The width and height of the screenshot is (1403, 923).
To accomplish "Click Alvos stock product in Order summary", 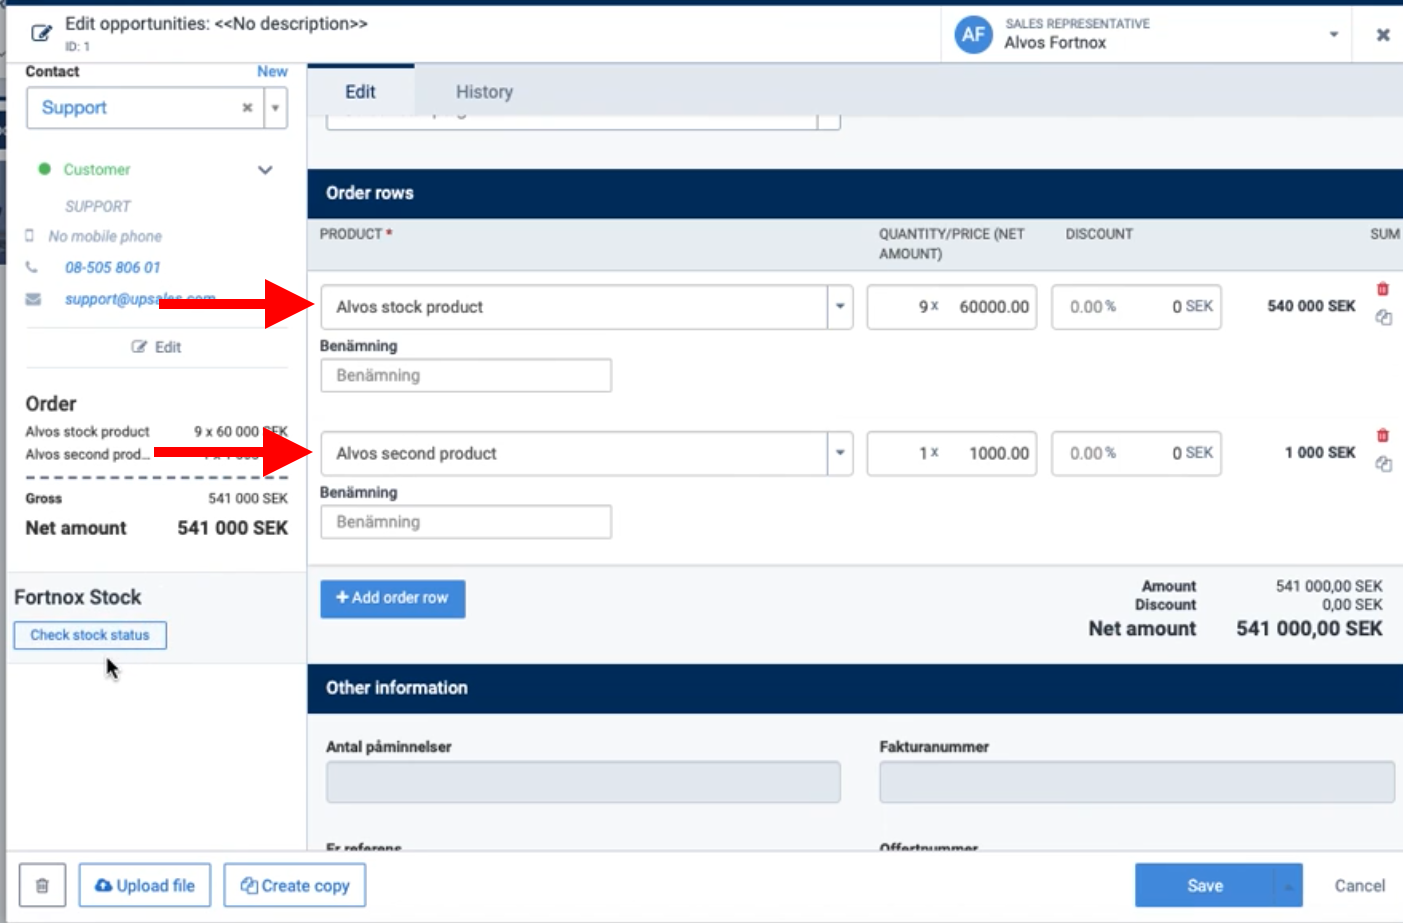I will pos(87,432).
